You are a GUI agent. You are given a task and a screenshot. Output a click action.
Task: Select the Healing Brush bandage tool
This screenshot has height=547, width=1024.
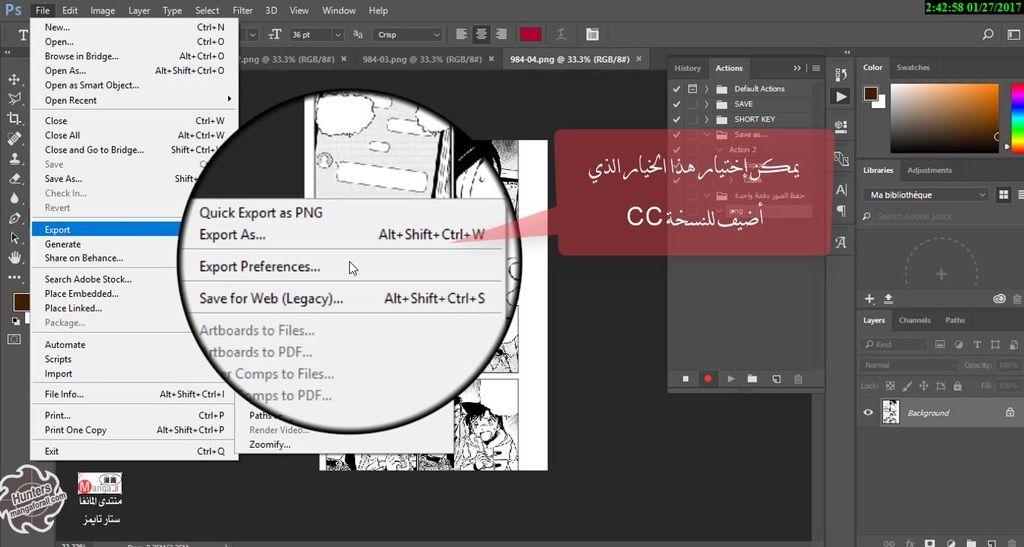(x=14, y=138)
